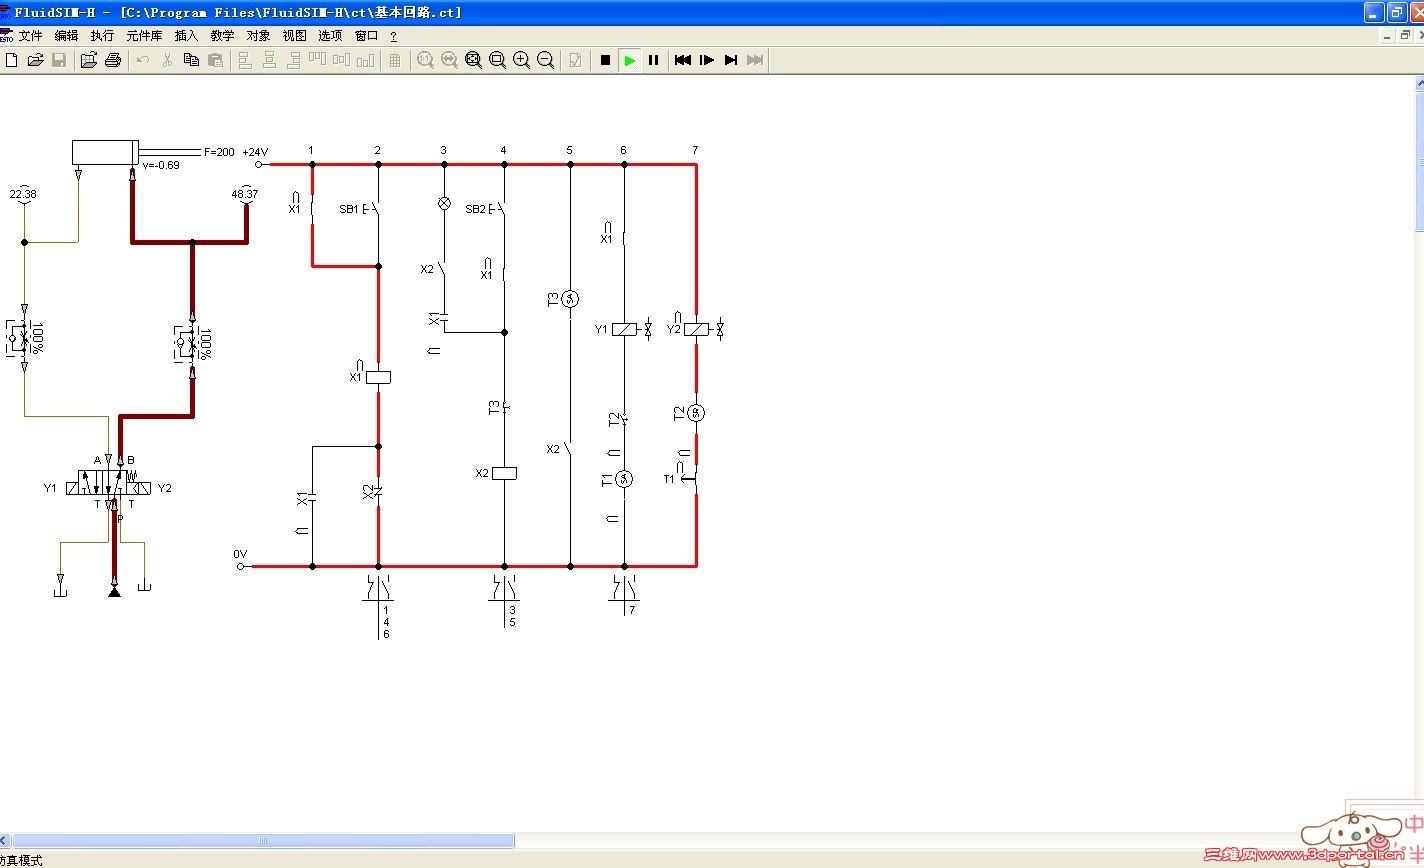The image size is (1424, 868).
Task: Actuate the SB2 pushbutton switch
Action: (x=498, y=209)
